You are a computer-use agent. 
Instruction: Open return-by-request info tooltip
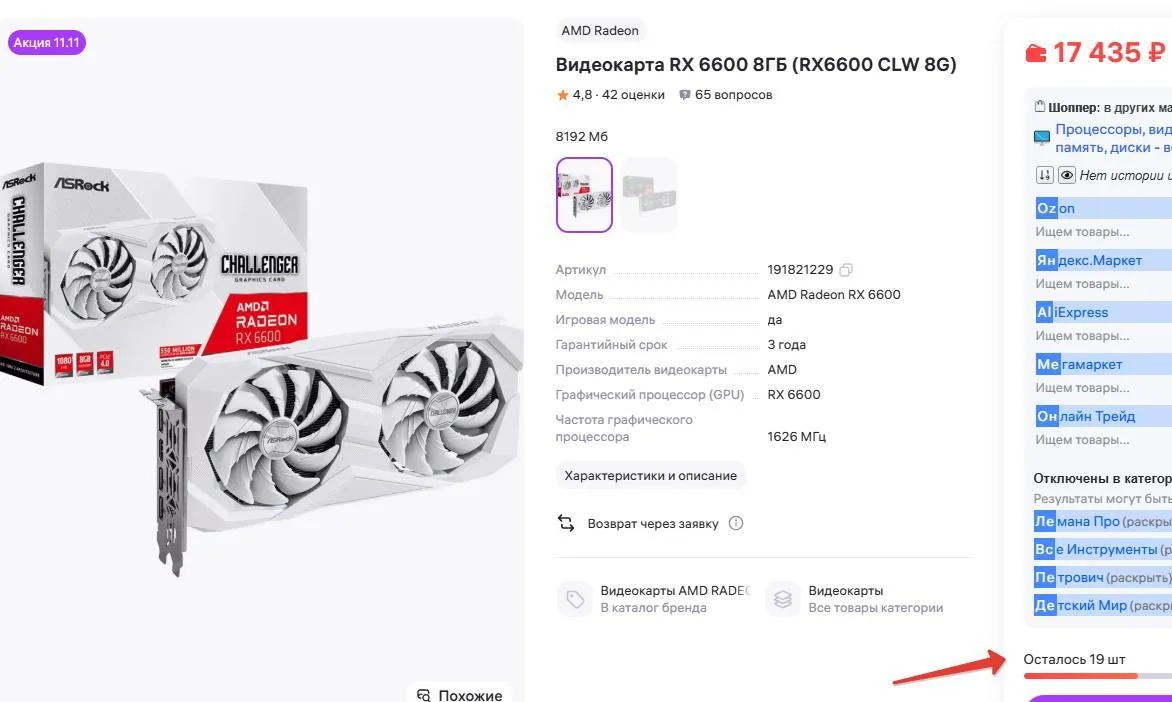(735, 523)
